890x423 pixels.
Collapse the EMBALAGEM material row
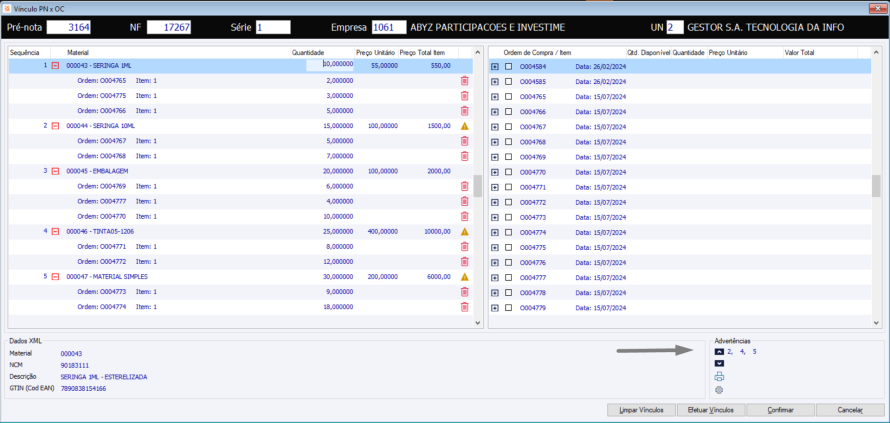click(55, 171)
